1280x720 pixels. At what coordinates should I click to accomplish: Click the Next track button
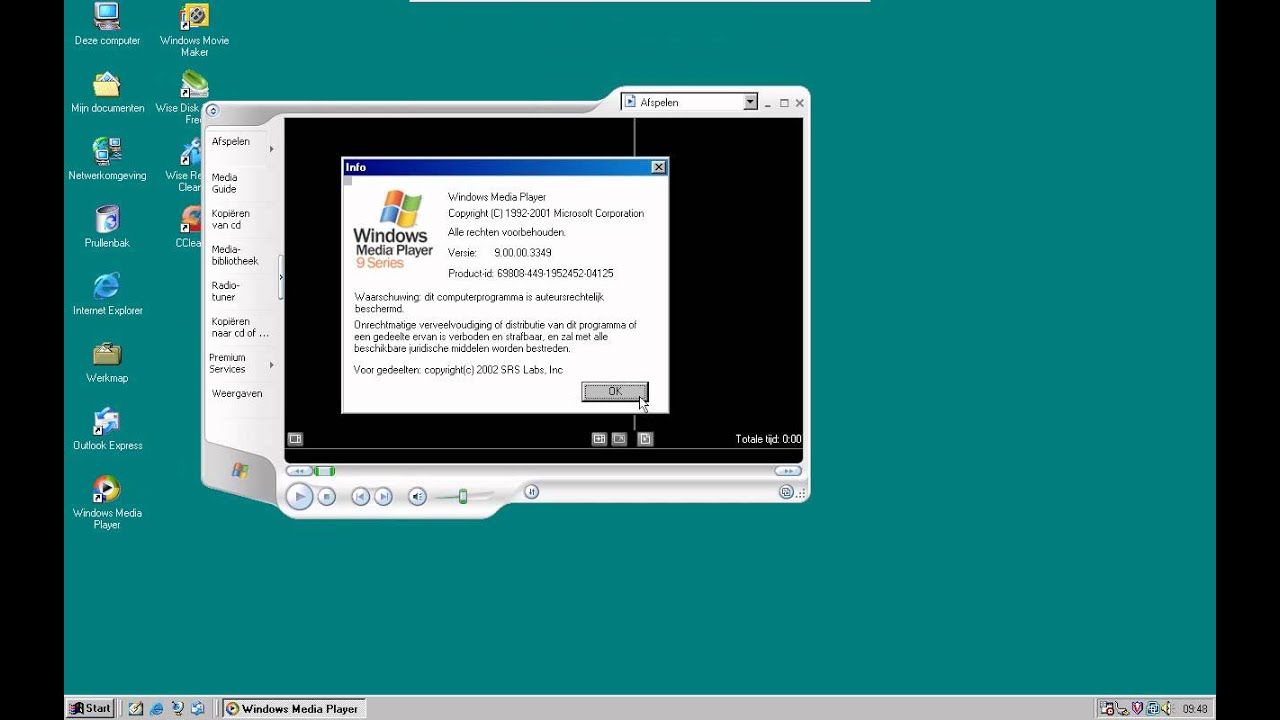click(383, 496)
